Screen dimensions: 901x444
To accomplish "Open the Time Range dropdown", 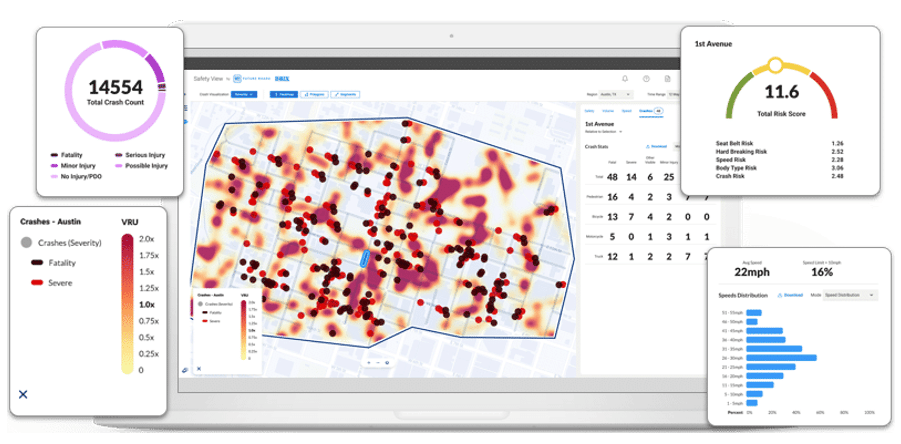I will pyautogui.click(x=672, y=94).
